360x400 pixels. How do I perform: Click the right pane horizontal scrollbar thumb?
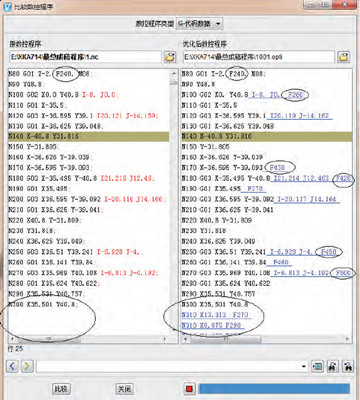pos(226,339)
